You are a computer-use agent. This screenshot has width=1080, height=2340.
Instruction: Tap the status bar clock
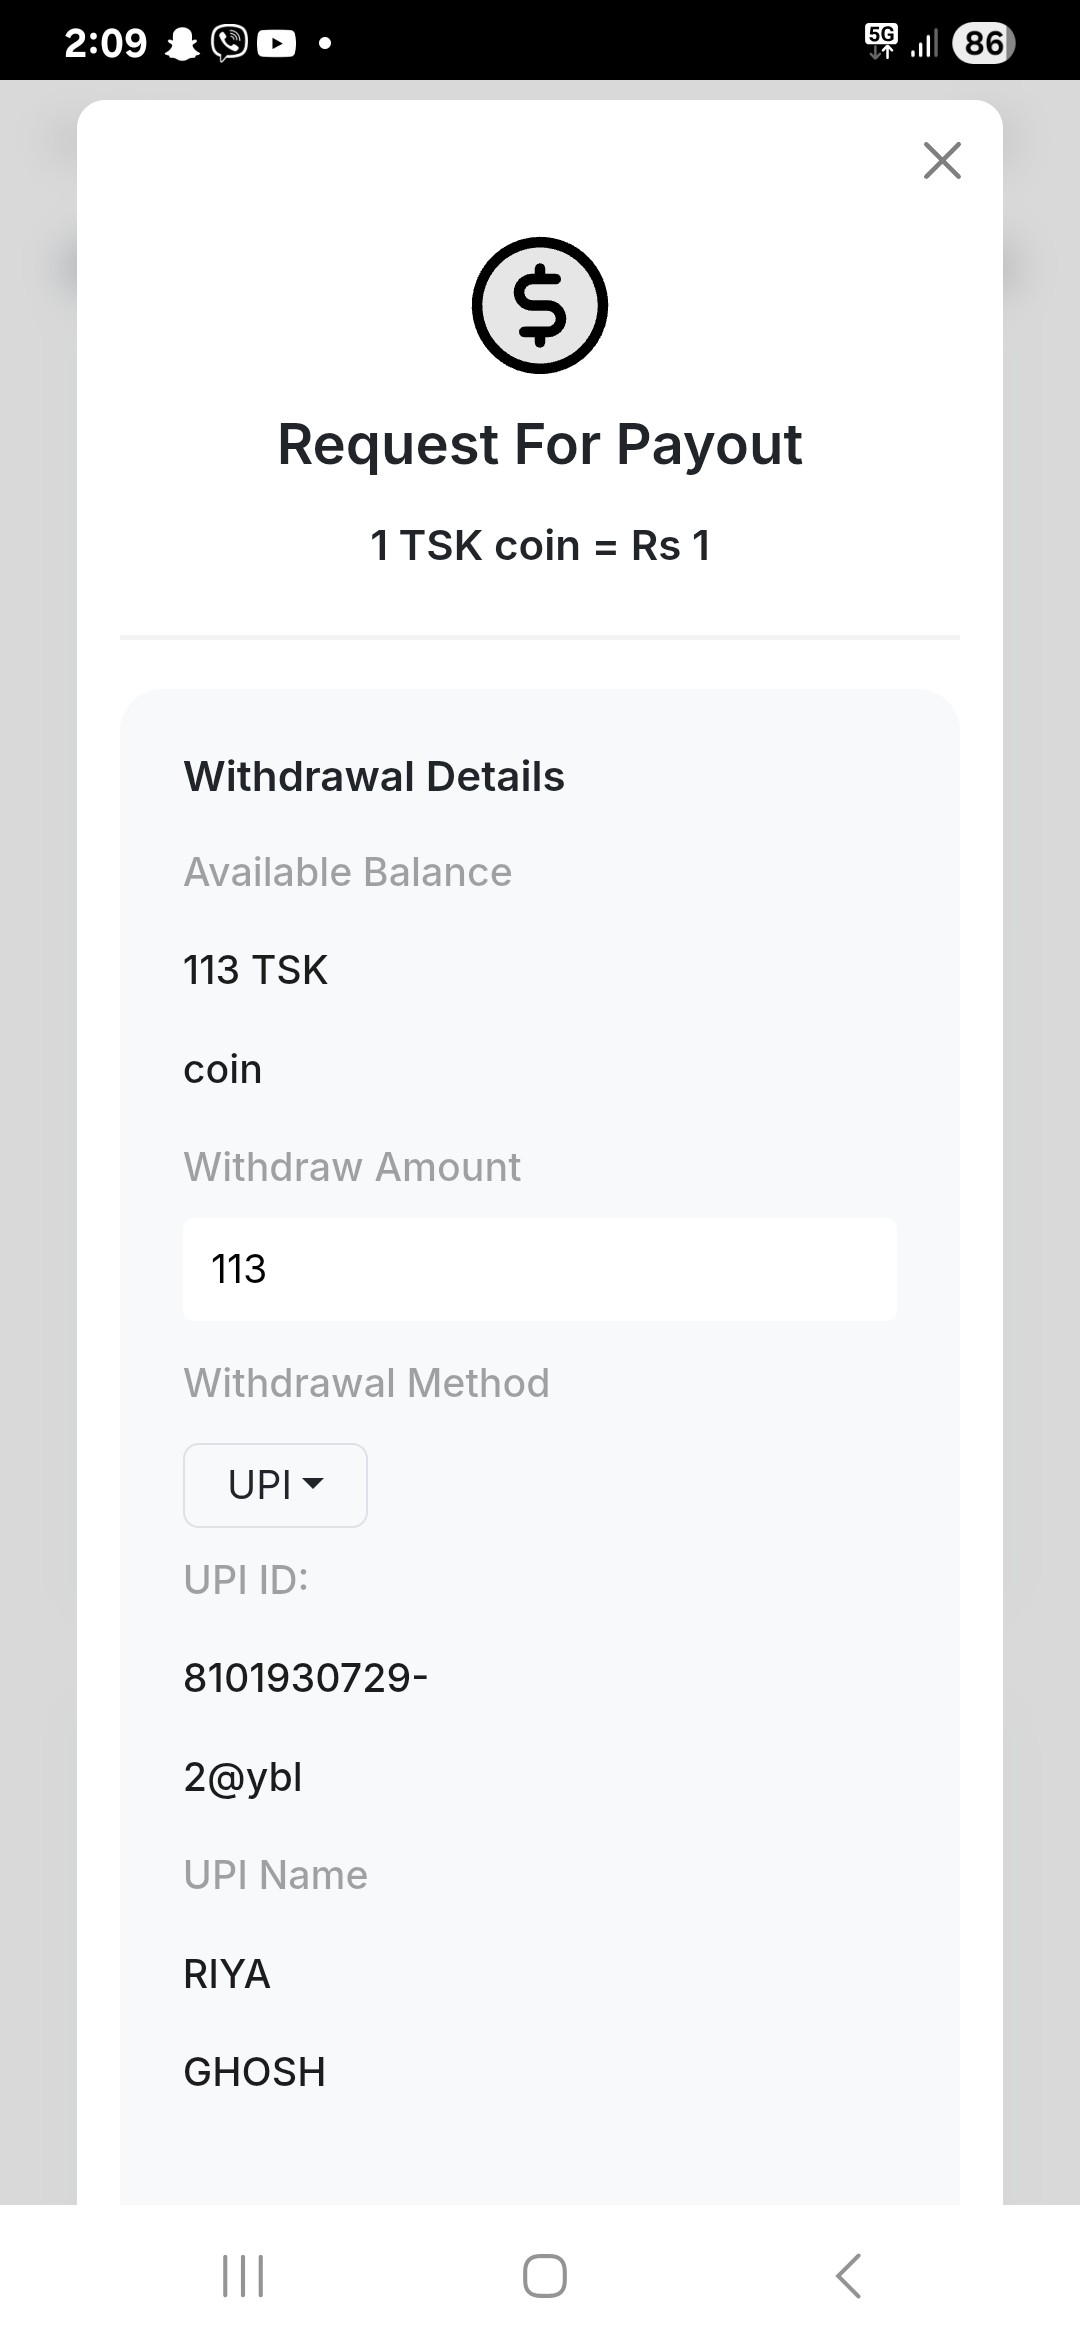click(x=105, y=43)
